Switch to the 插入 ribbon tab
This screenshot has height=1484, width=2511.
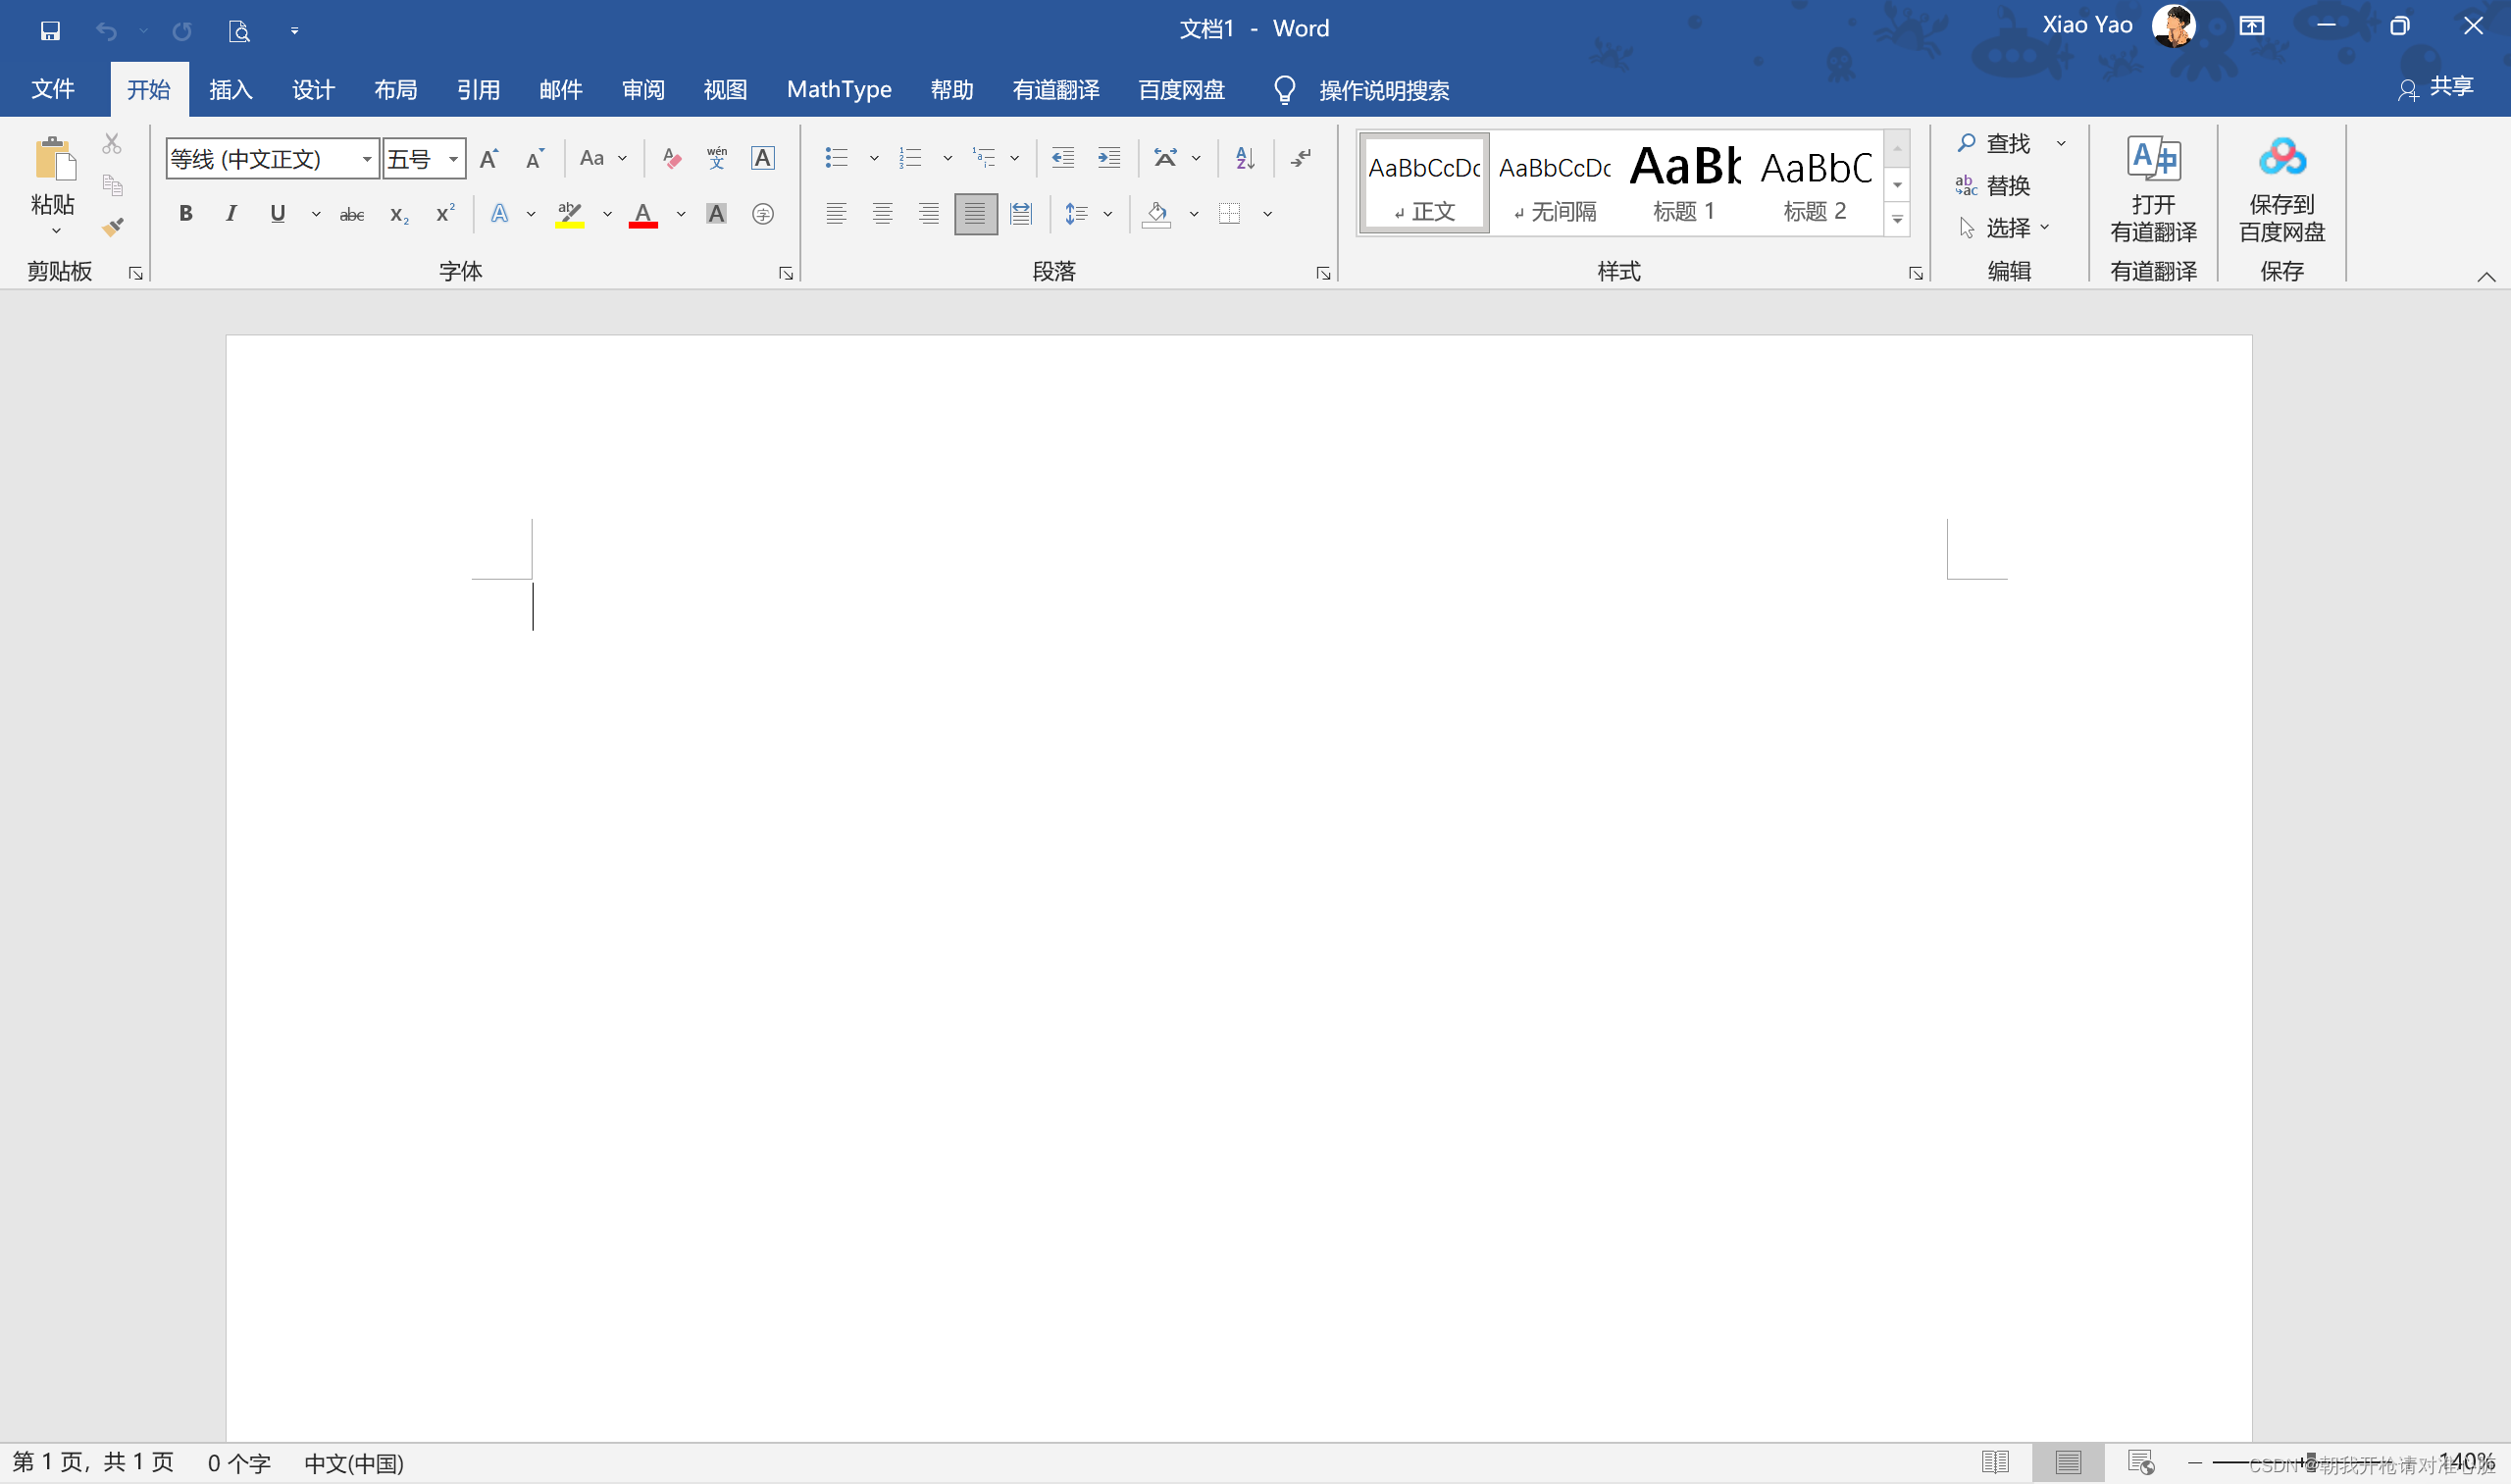coord(230,90)
